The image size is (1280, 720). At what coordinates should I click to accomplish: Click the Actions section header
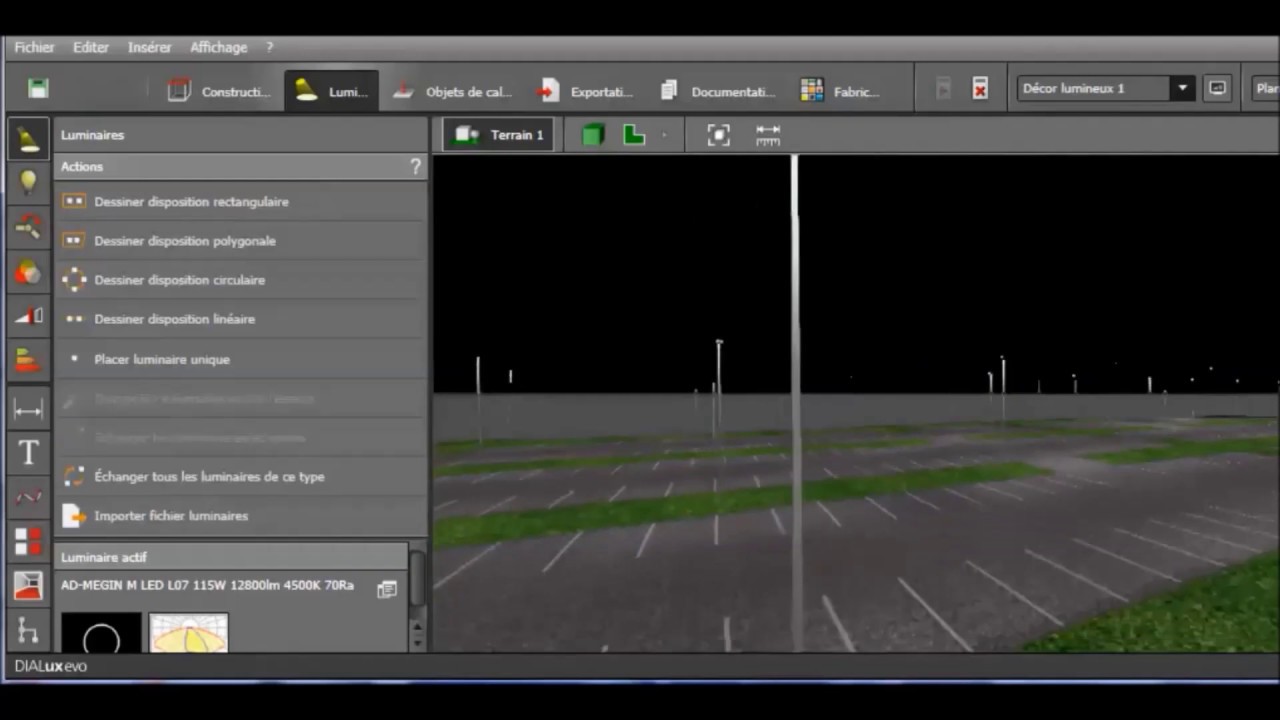241,167
